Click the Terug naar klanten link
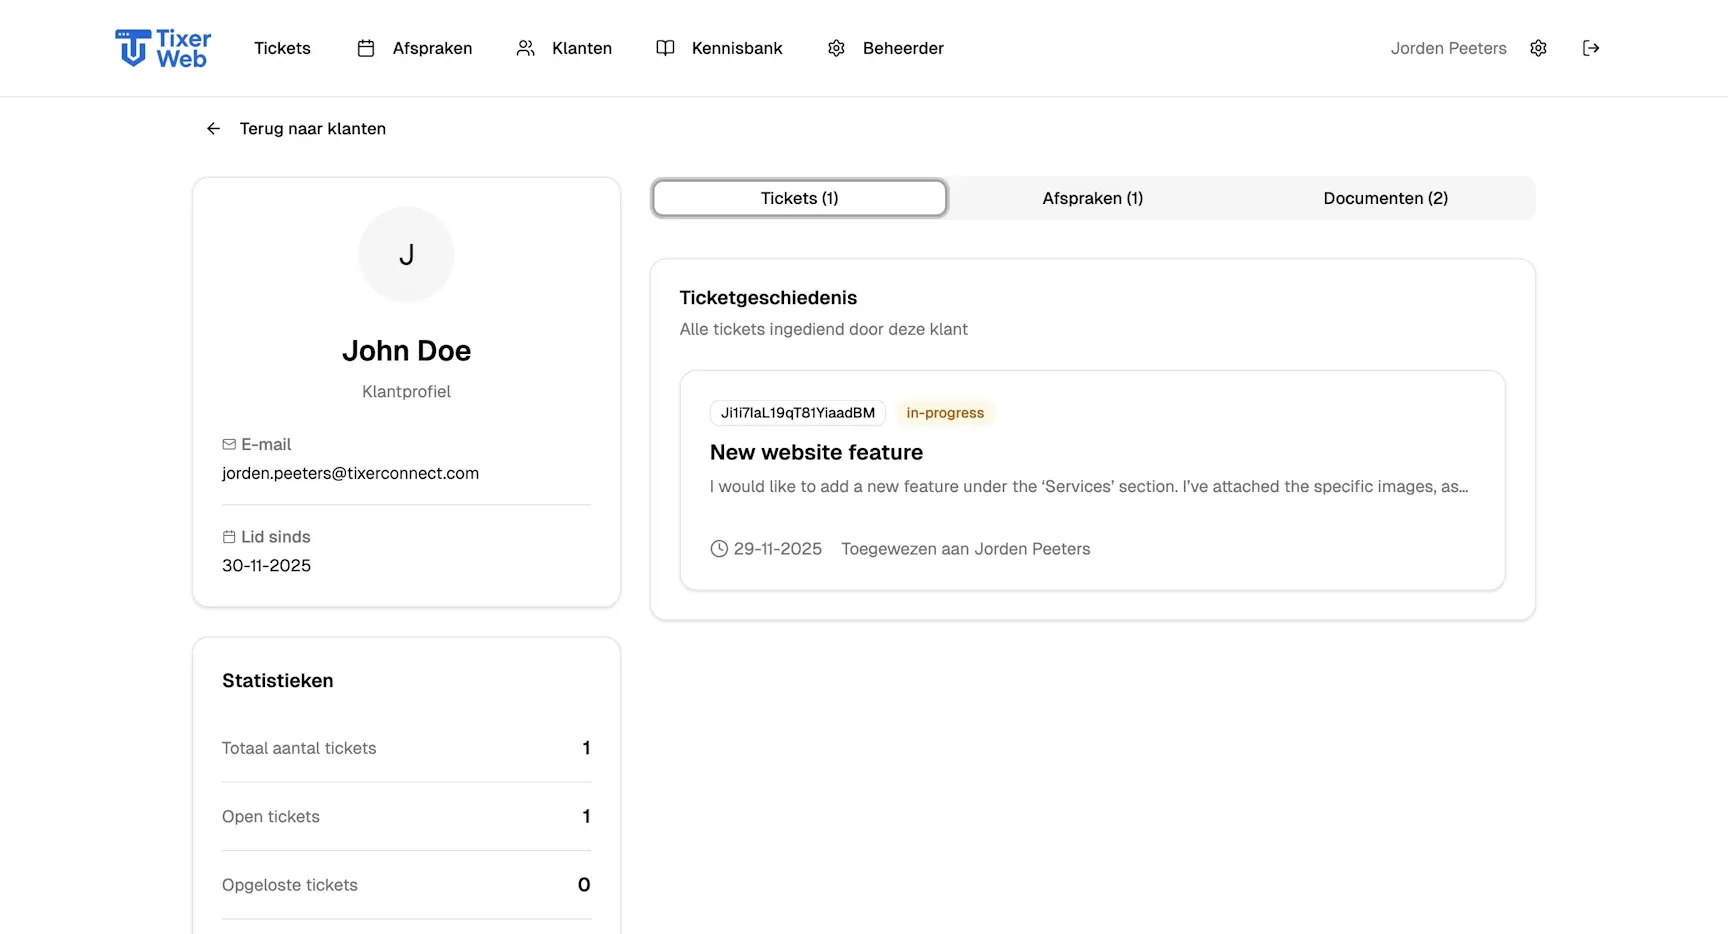 click(x=312, y=128)
